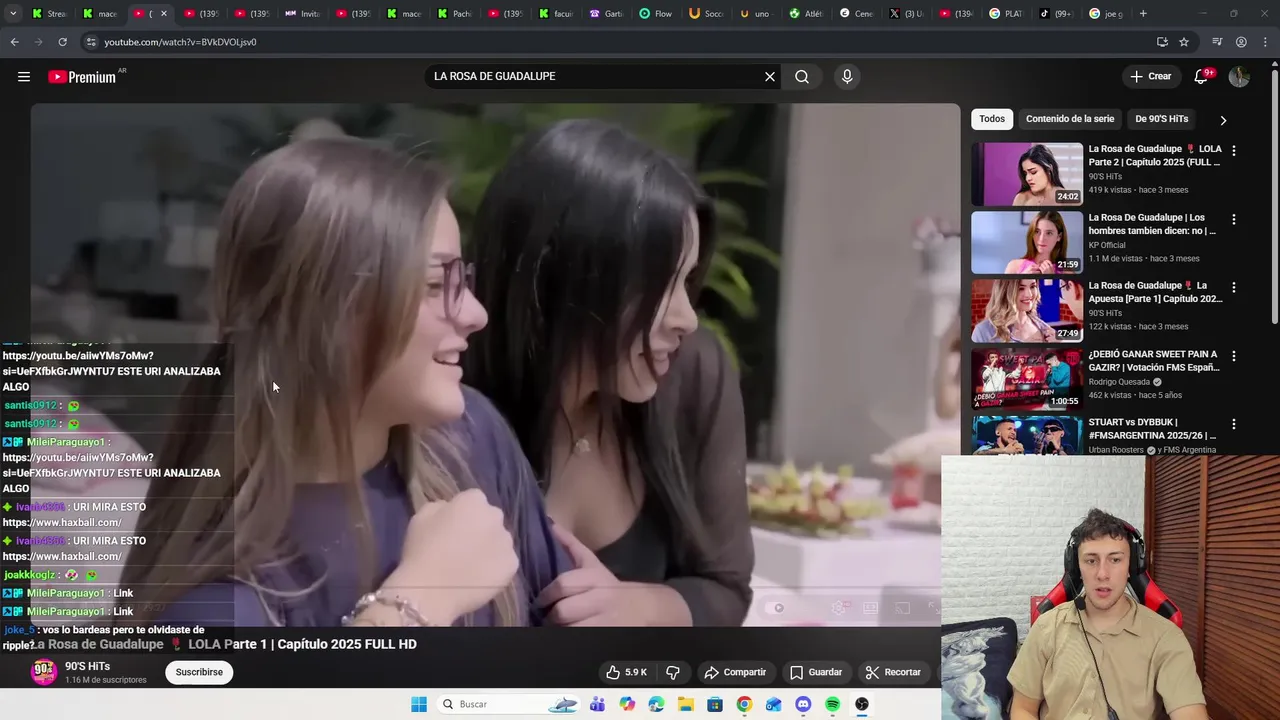Open the KP Official channel link
Image resolution: width=1280 pixels, height=720 pixels.
pos(1107,245)
